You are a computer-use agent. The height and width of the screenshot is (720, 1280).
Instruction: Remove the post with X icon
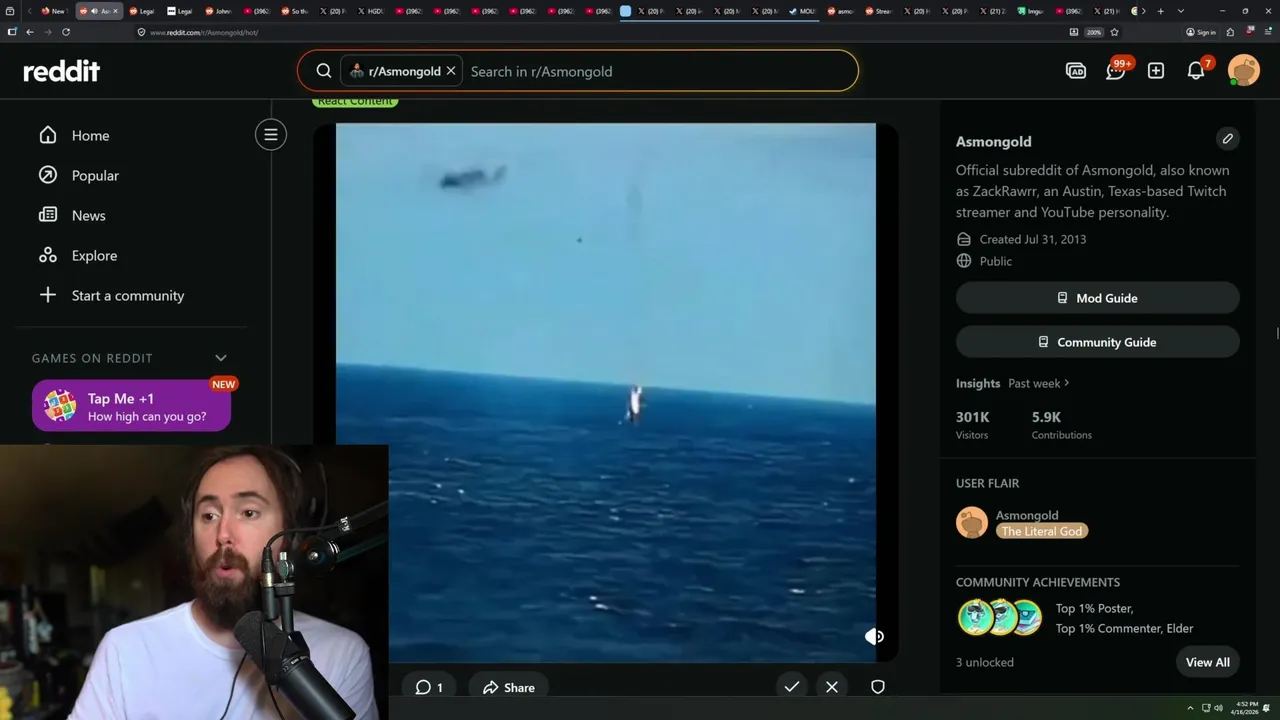point(832,687)
